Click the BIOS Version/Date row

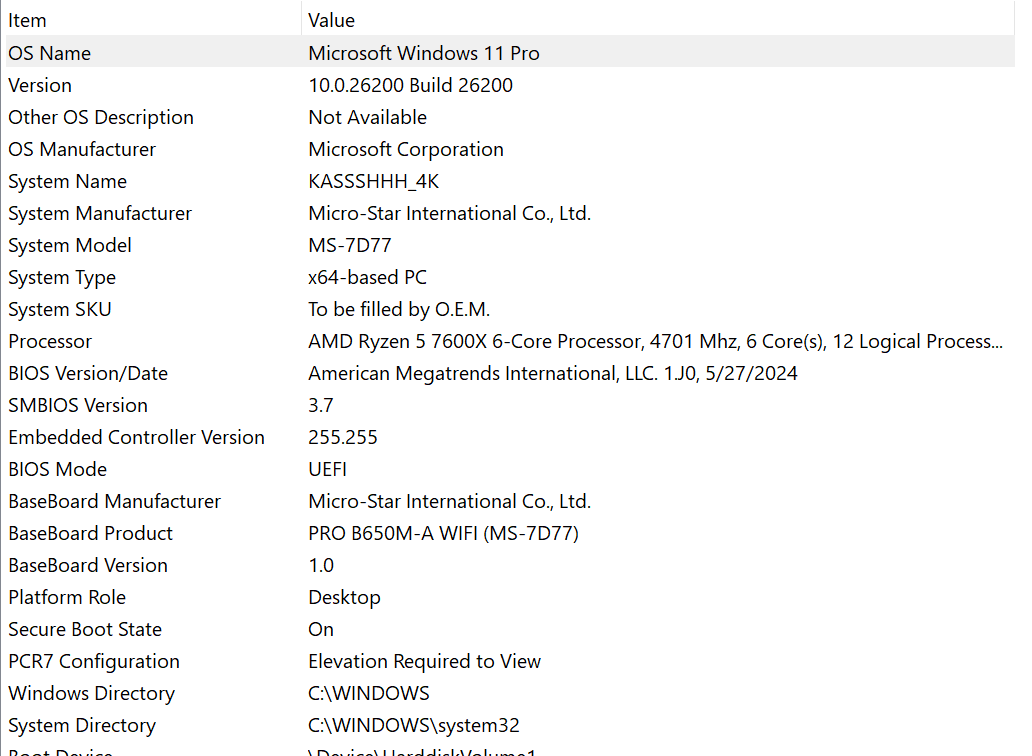pyautogui.click(x=88, y=373)
